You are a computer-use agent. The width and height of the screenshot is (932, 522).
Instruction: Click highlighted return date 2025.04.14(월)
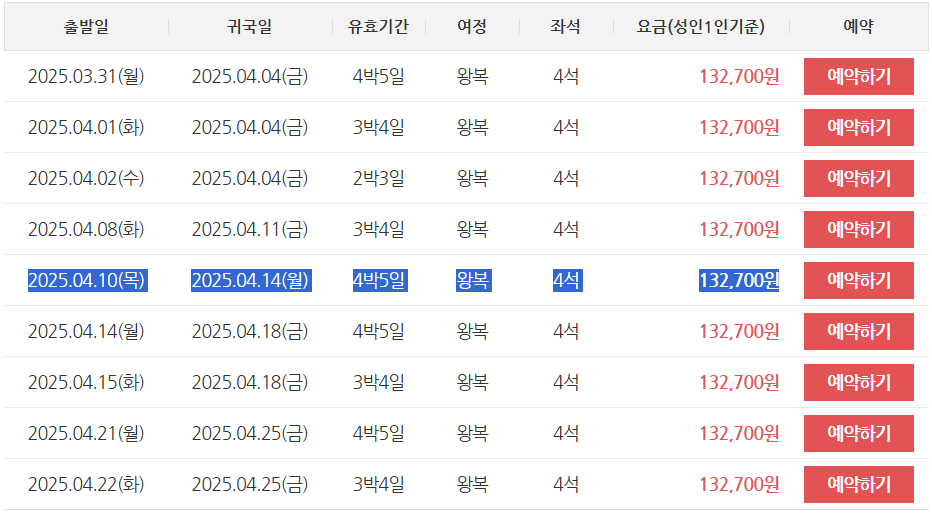coord(251,280)
